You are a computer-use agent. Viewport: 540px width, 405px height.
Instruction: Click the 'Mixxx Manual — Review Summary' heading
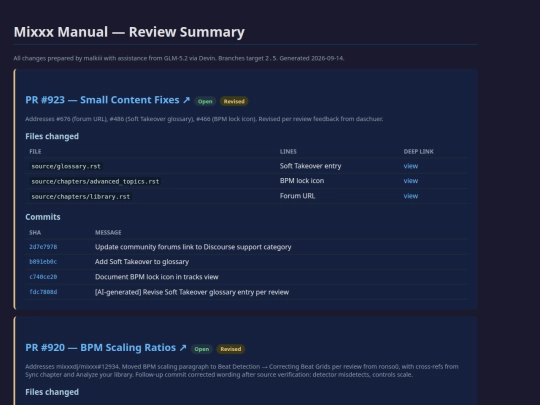[x=129, y=32]
